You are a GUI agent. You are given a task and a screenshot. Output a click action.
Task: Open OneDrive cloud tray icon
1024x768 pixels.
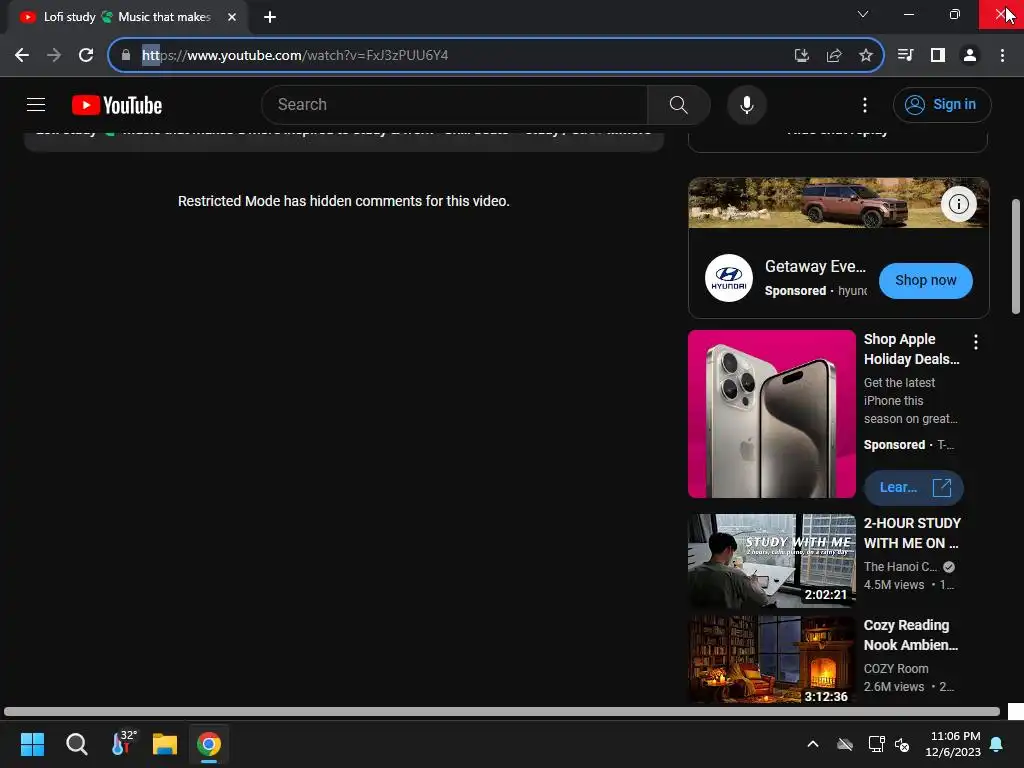tap(845, 744)
